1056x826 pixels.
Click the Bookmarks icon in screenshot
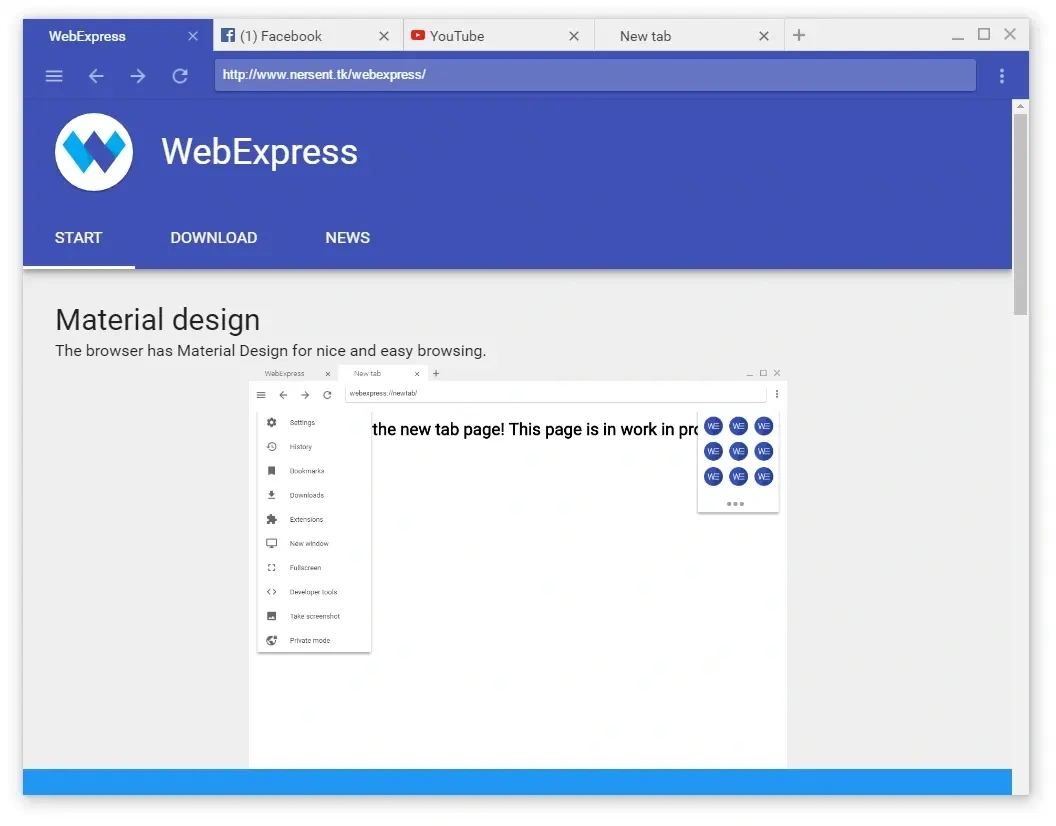point(271,471)
